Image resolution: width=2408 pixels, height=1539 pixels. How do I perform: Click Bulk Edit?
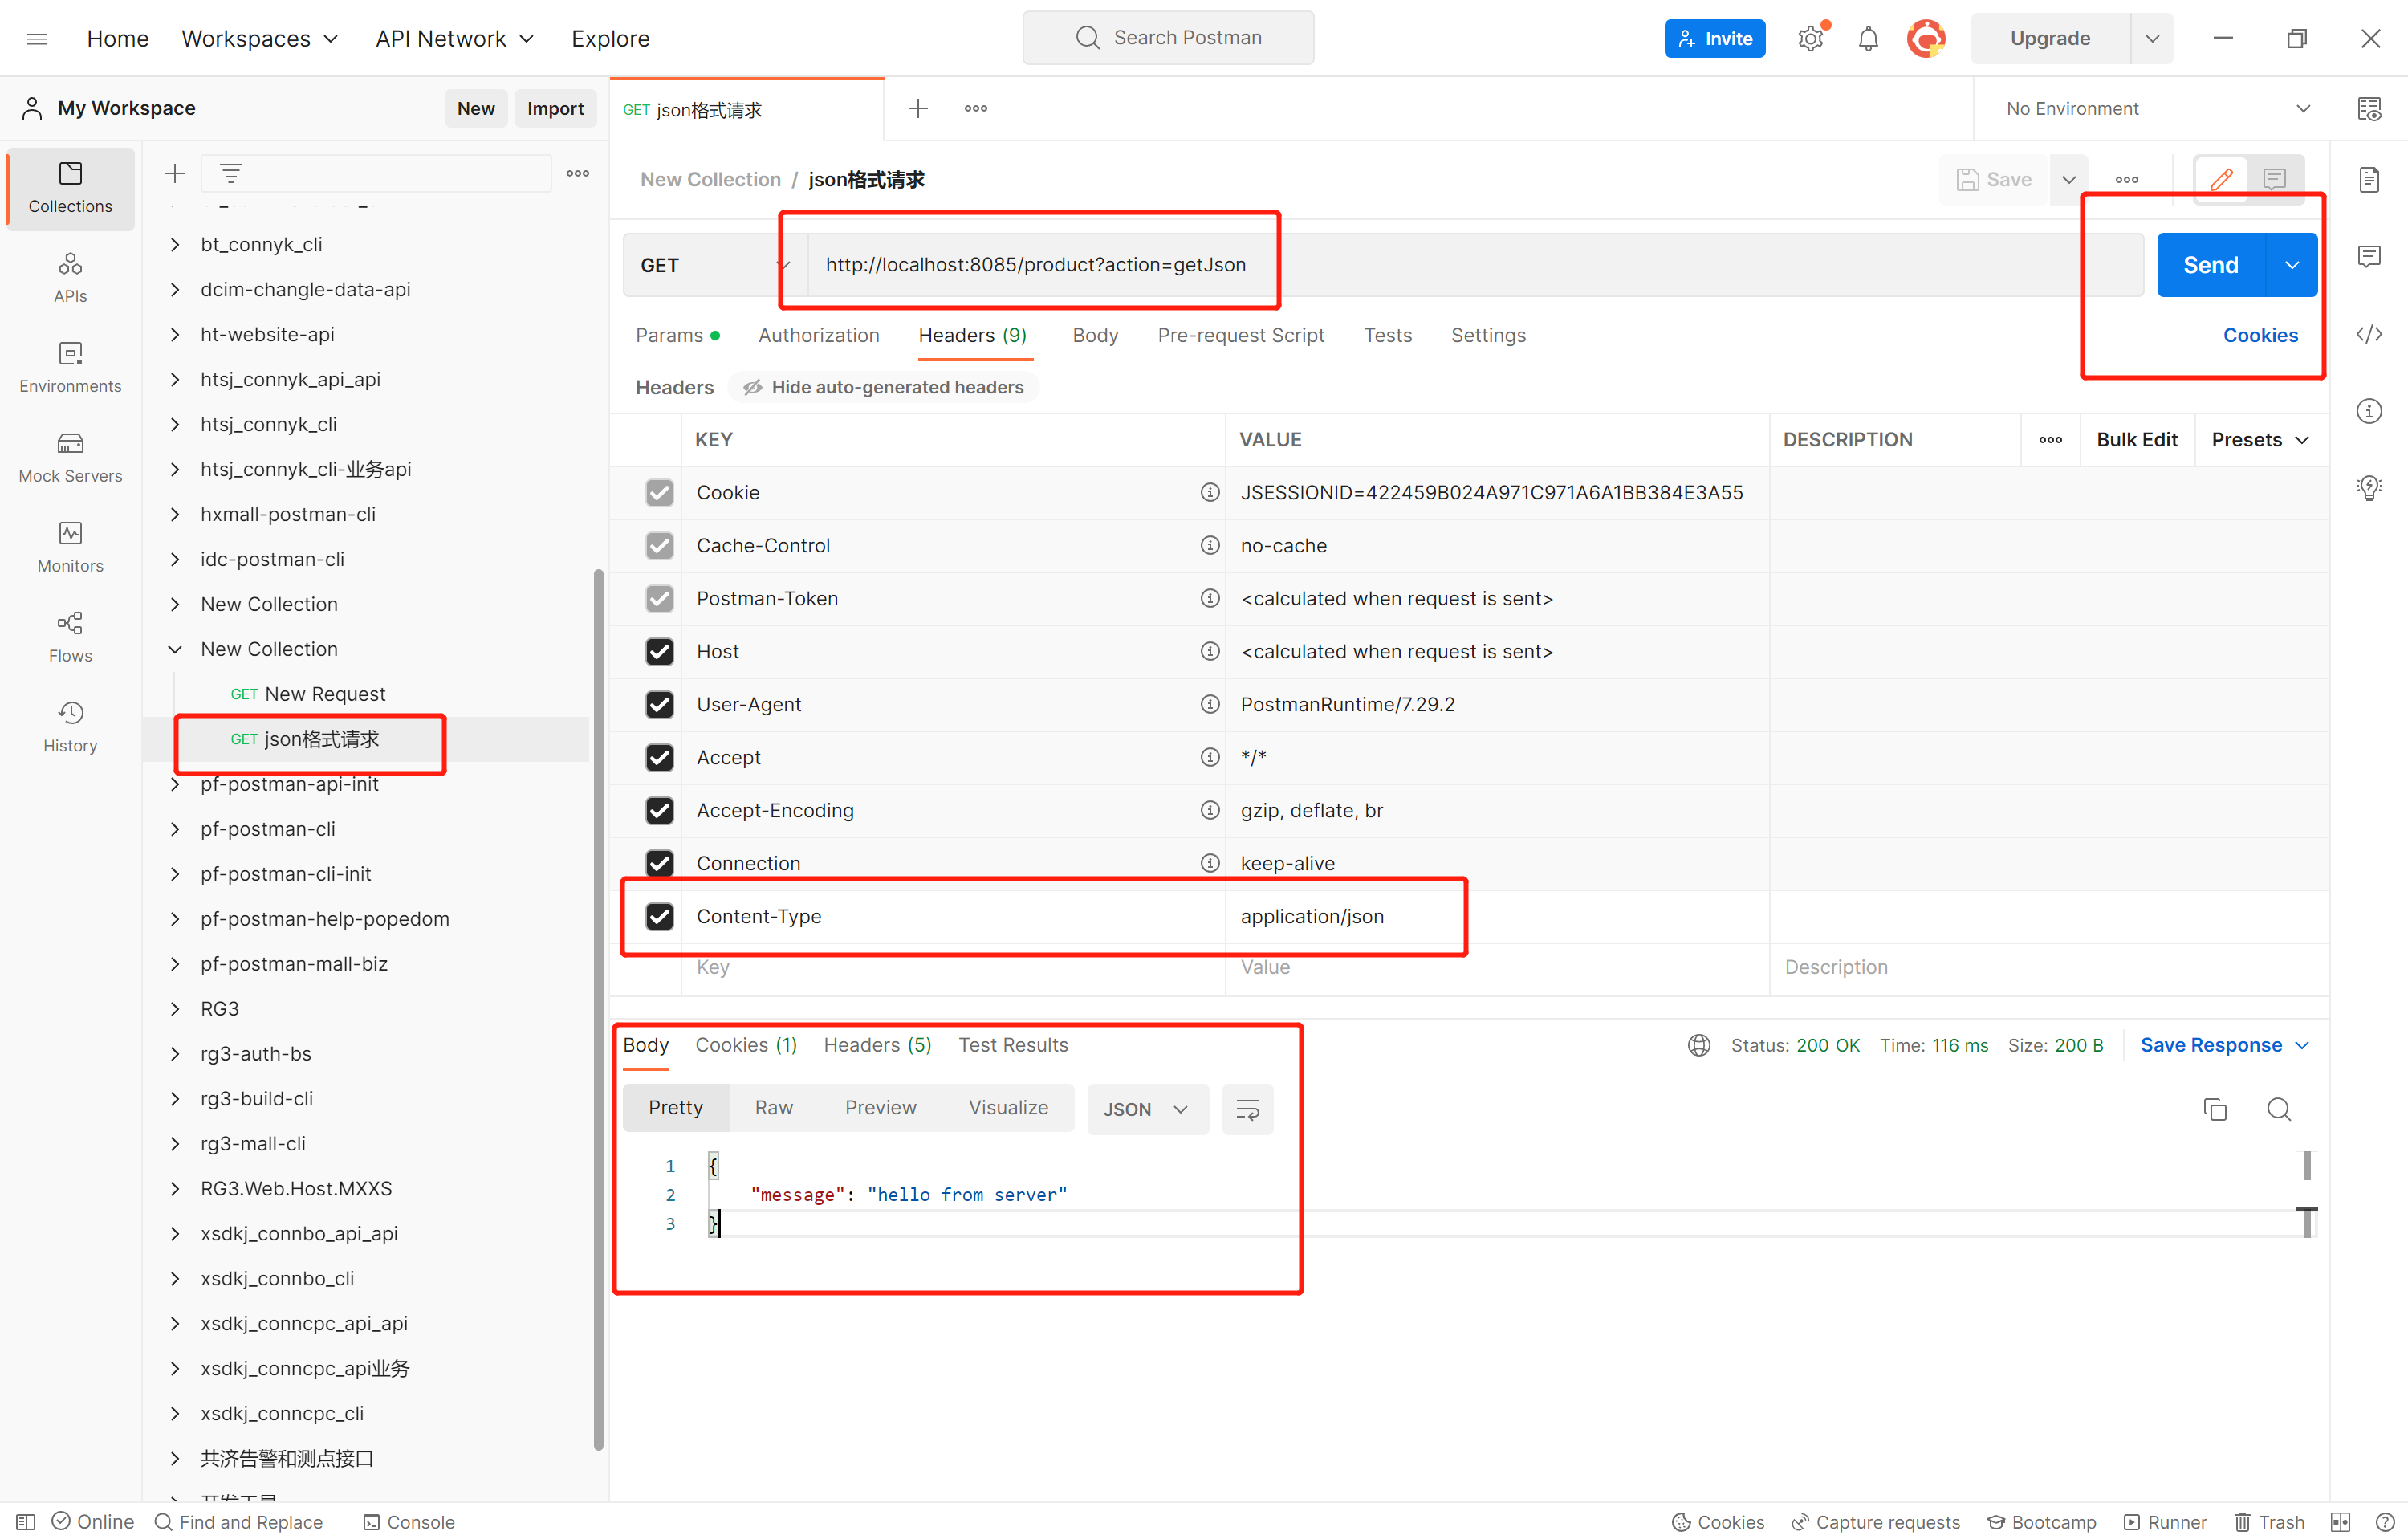click(2136, 439)
